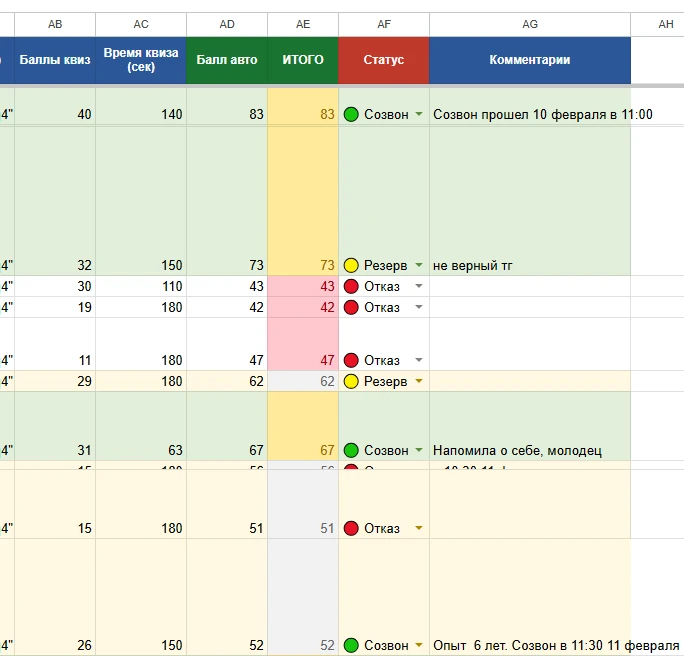Select column AD header
The width and height of the screenshot is (684, 656).
point(227,24)
